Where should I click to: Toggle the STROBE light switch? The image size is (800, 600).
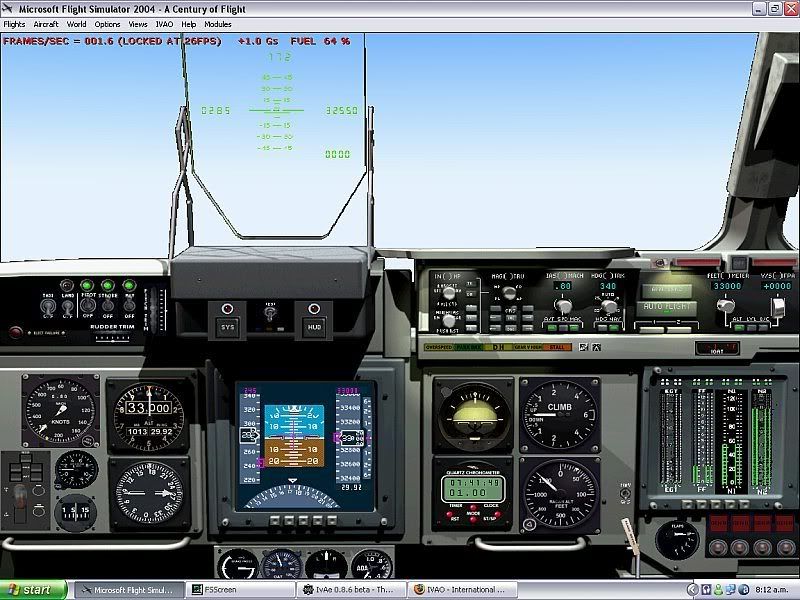[x=108, y=307]
